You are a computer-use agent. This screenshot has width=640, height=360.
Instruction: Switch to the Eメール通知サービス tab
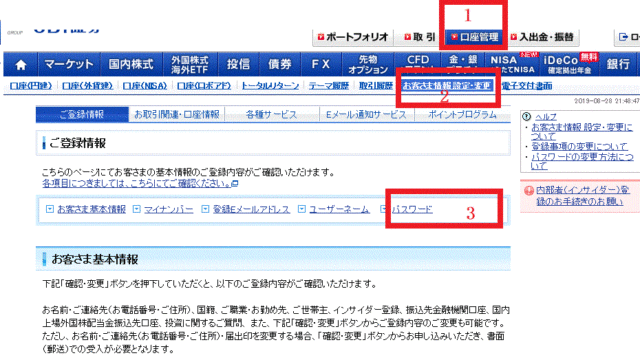point(367,115)
